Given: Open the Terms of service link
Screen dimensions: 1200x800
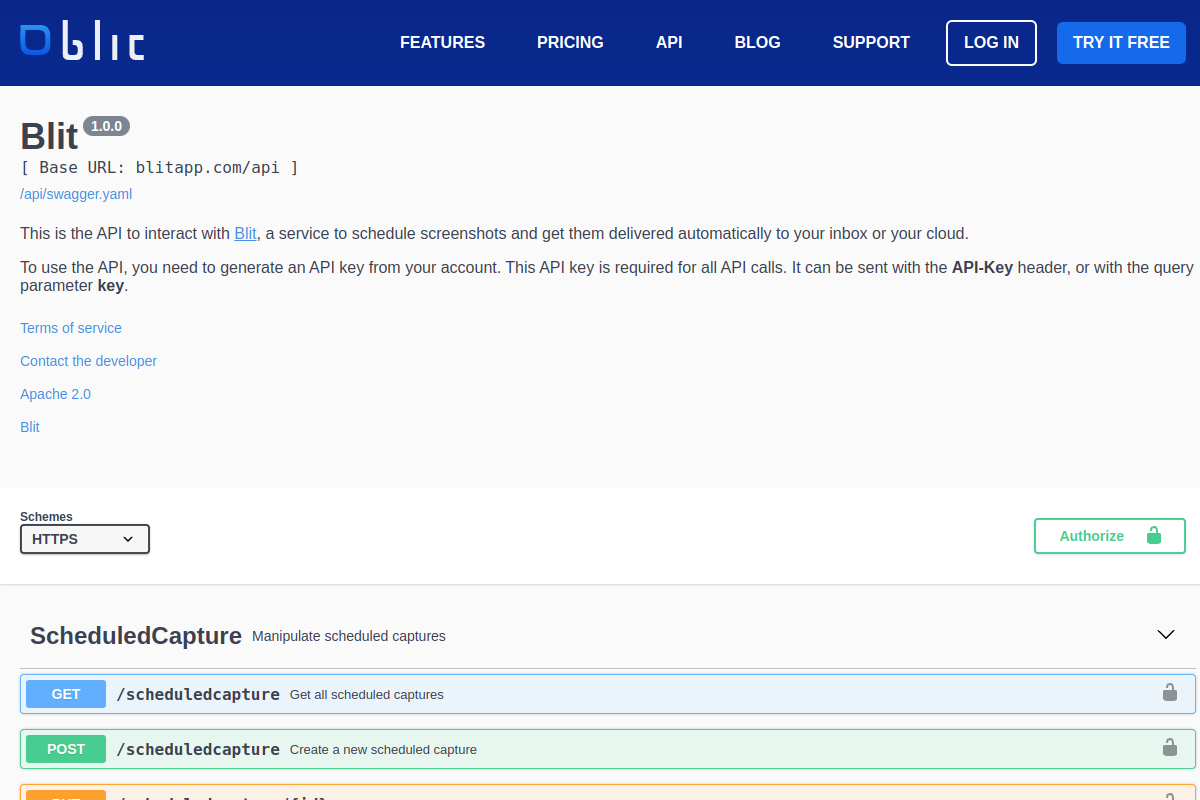Looking at the screenshot, I should coord(71,328).
